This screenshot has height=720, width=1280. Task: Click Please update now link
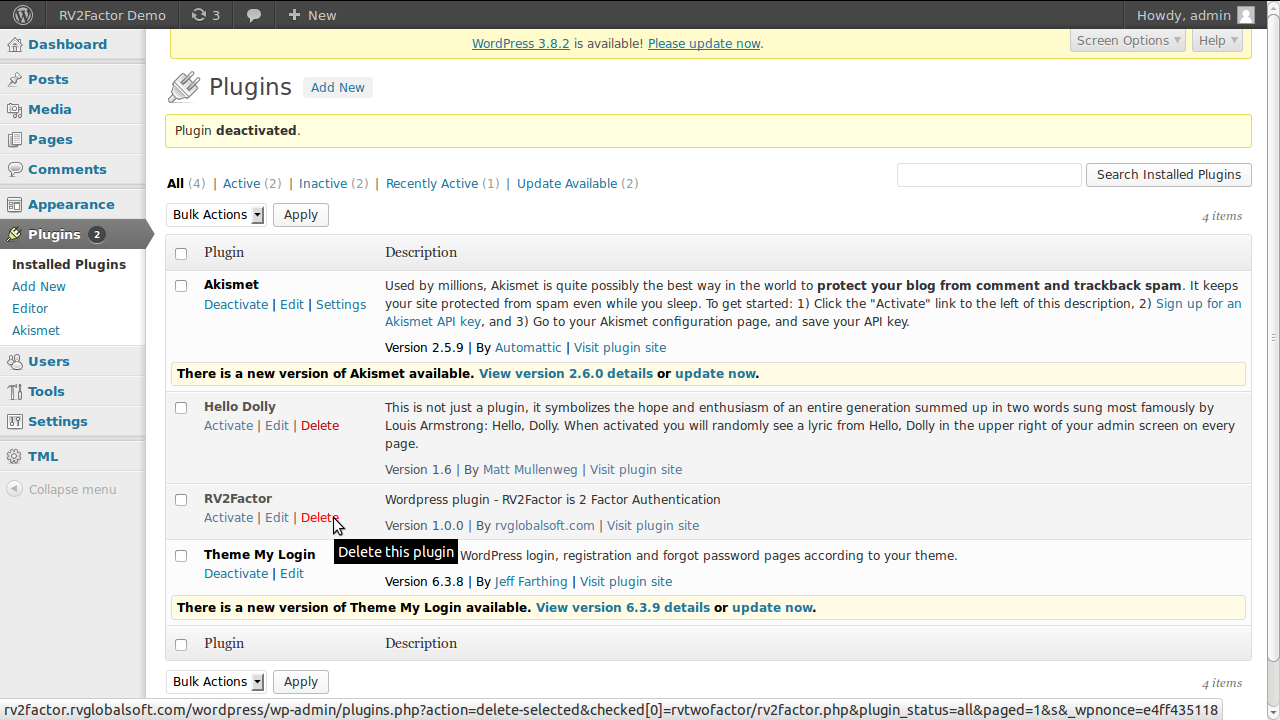(x=704, y=43)
